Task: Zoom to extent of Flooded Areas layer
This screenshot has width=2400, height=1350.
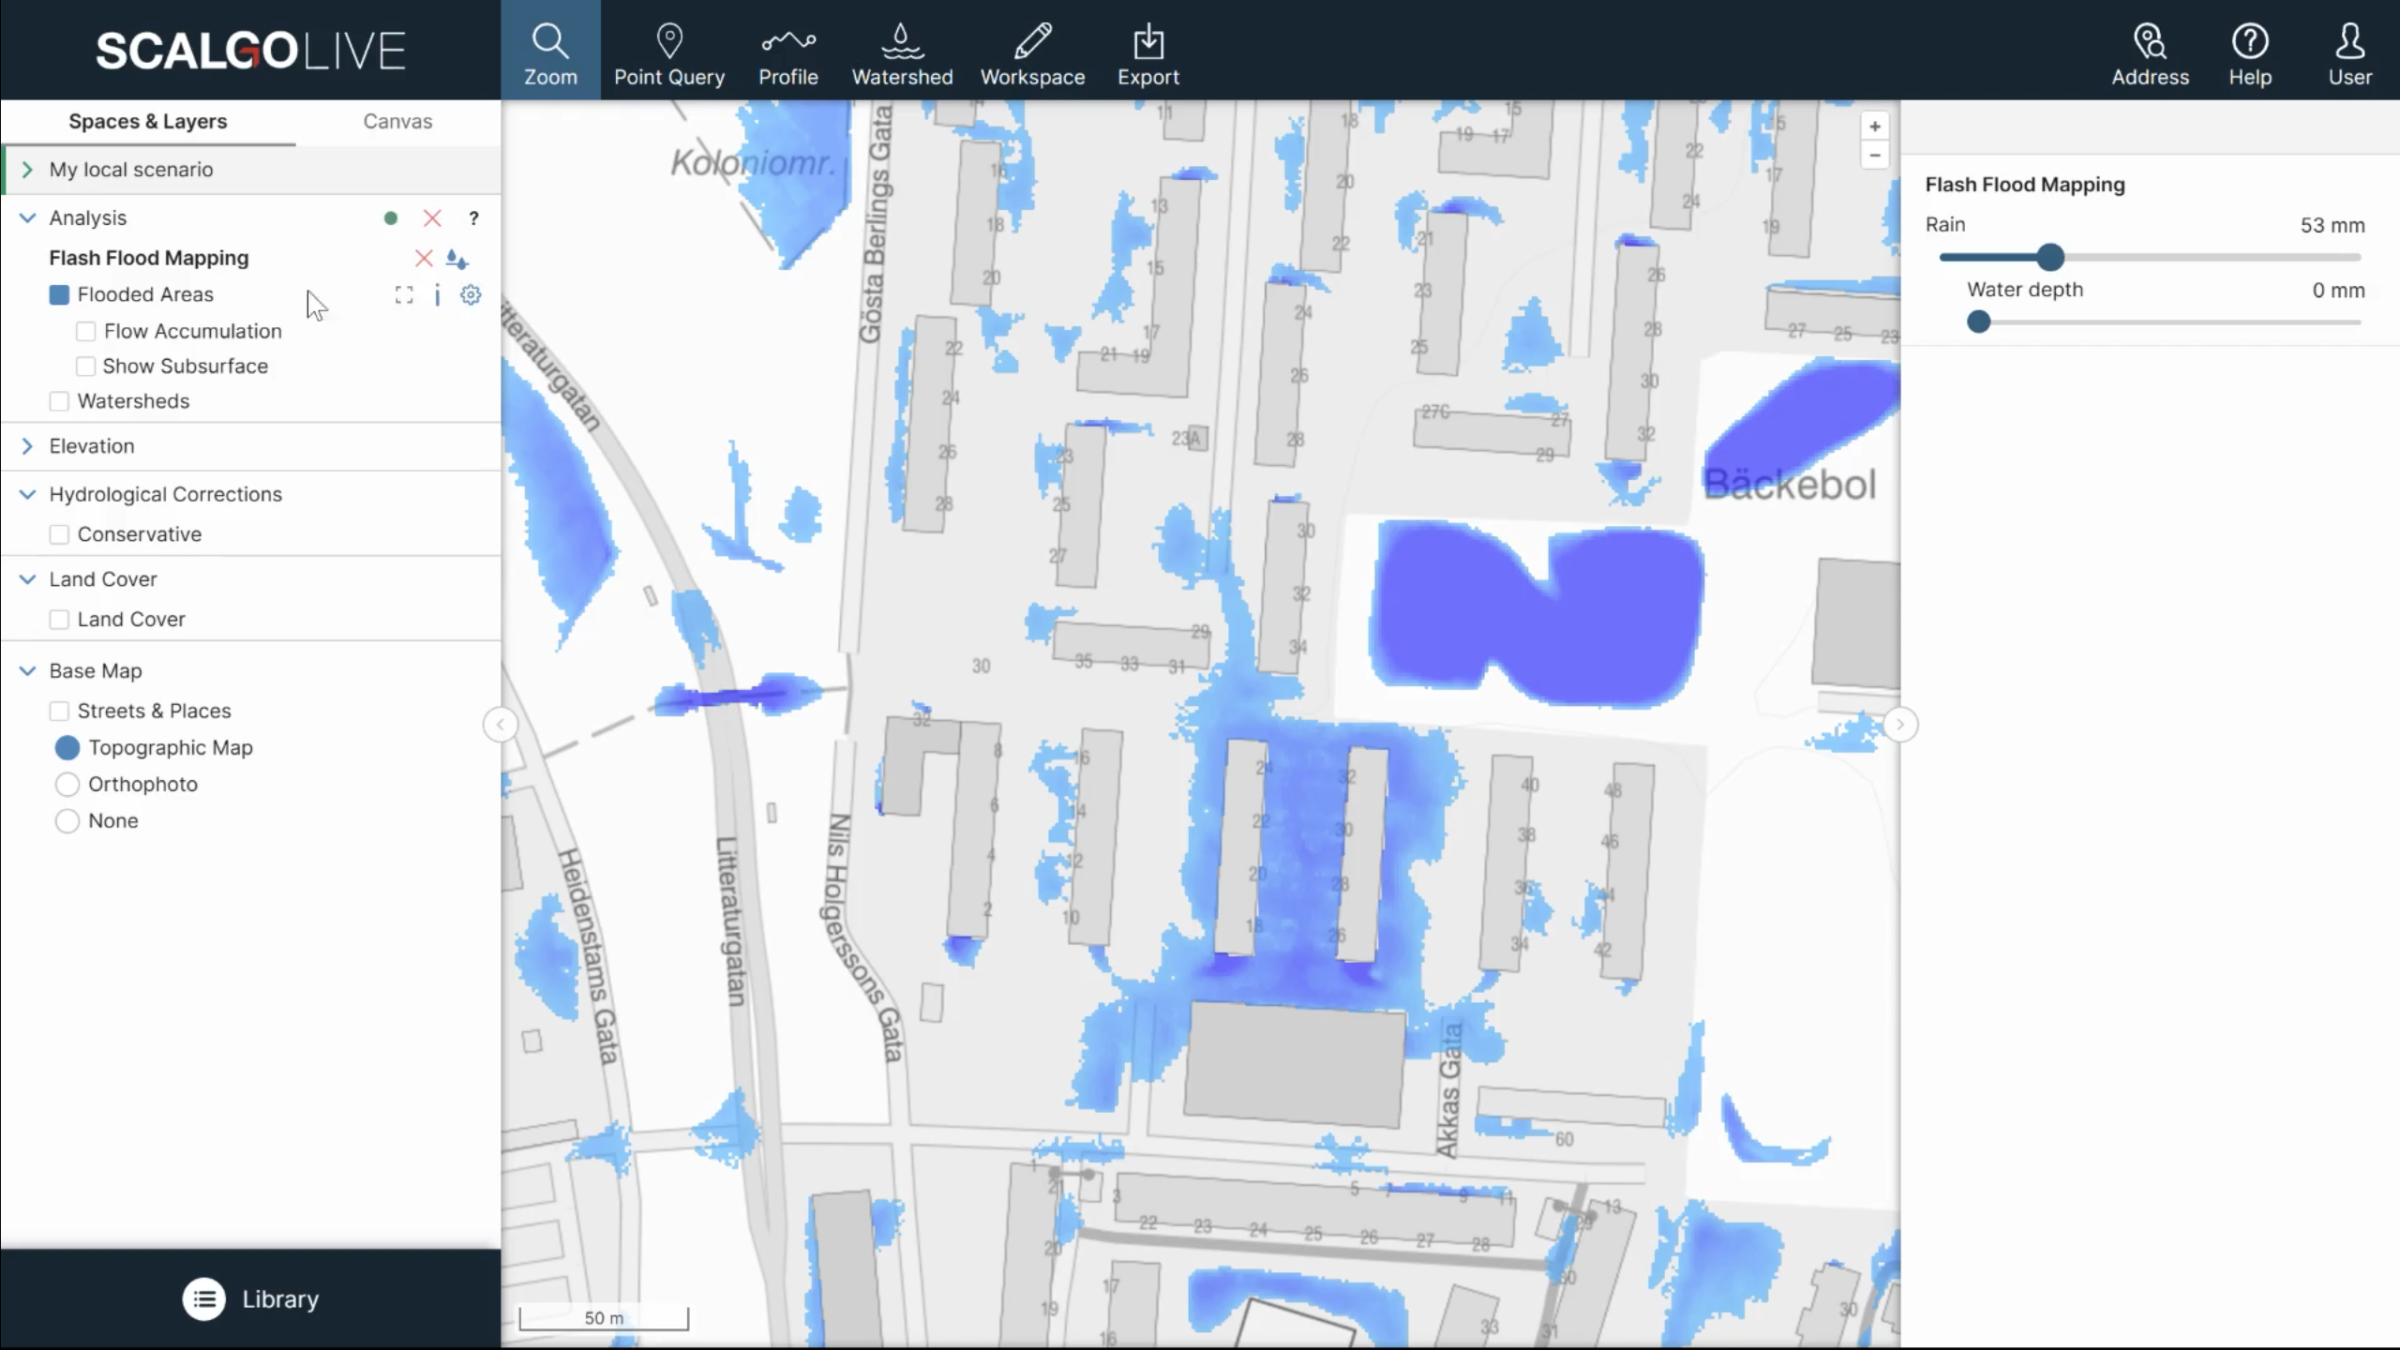Action: (404, 295)
